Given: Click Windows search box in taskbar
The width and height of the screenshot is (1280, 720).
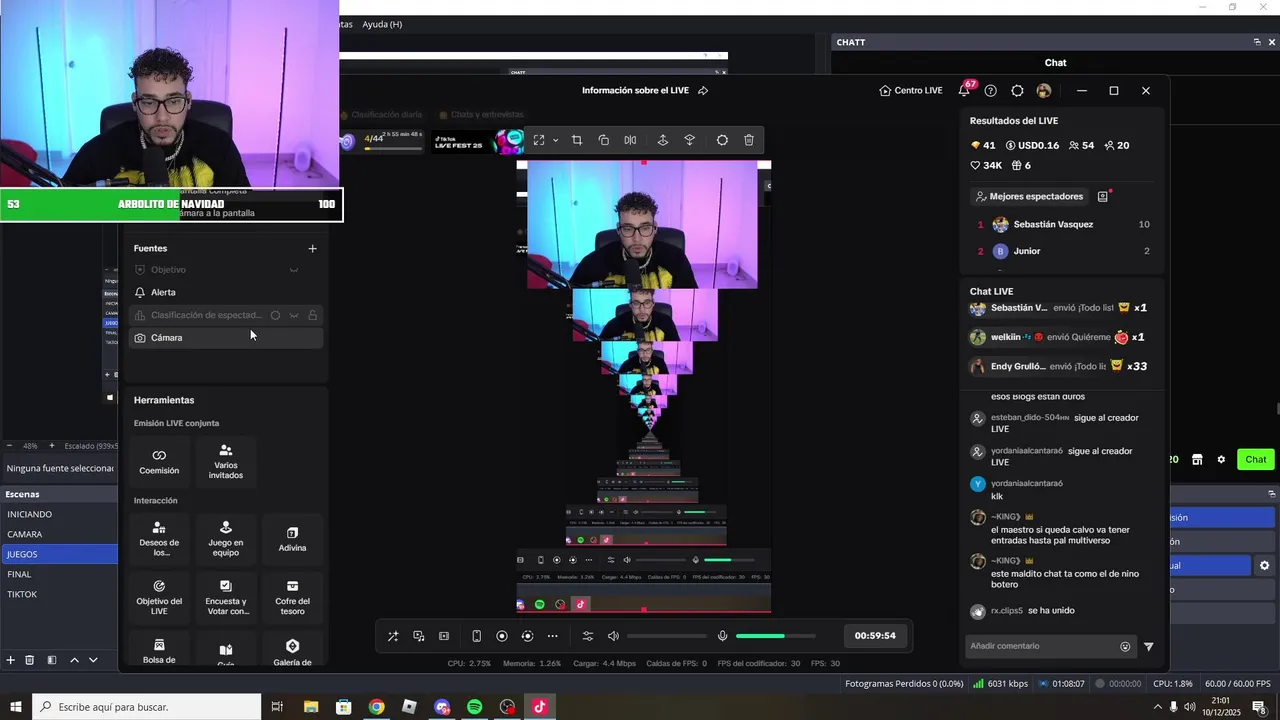Looking at the screenshot, I should click(x=147, y=707).
